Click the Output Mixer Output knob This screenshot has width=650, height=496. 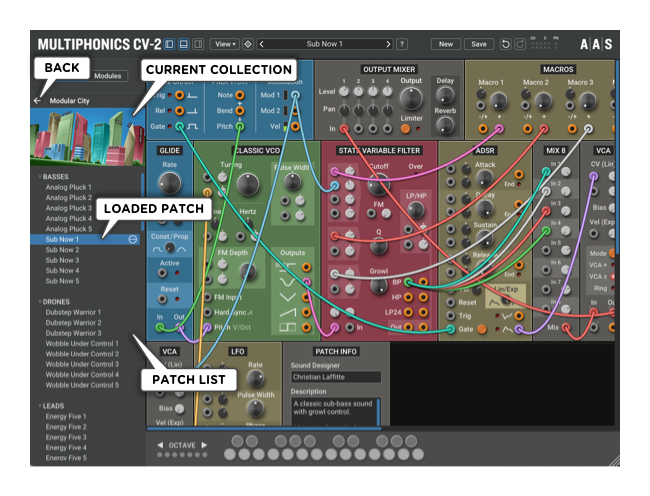tap(410, 99)
